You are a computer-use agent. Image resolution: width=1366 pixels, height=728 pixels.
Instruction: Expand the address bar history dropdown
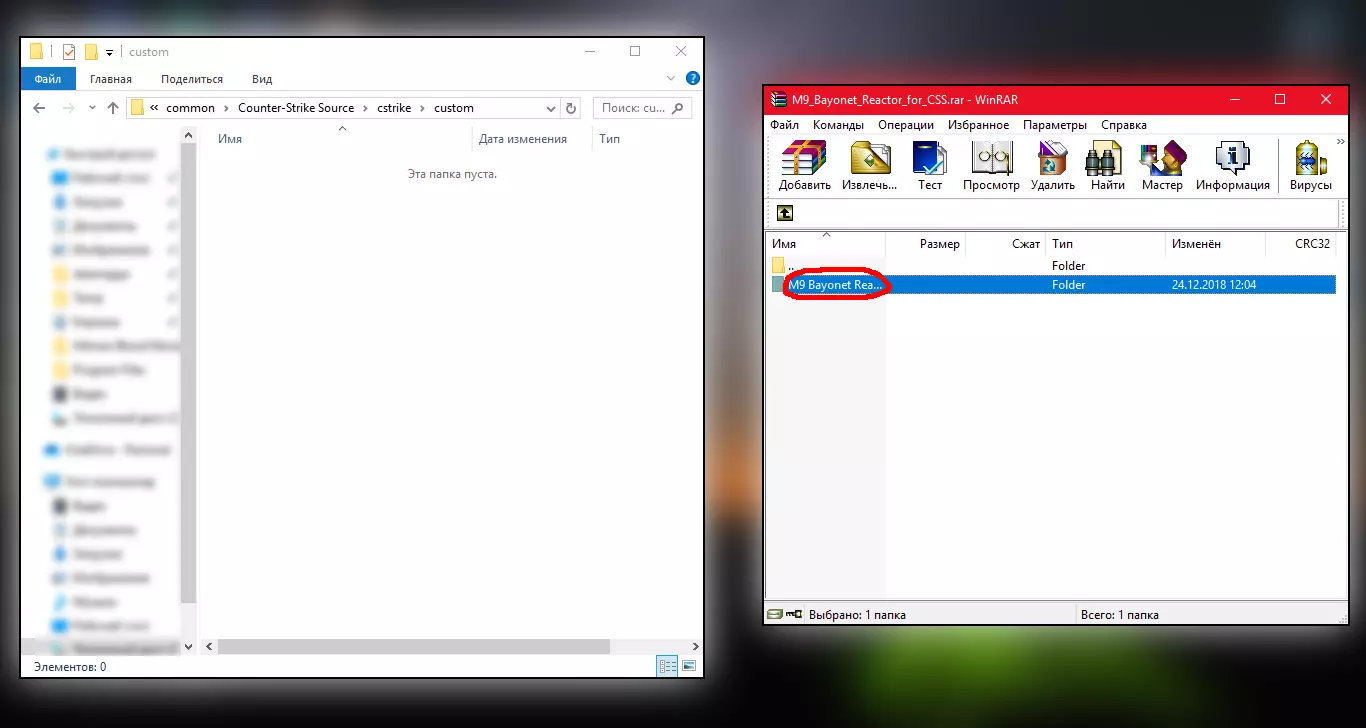(x=551, y=108)
